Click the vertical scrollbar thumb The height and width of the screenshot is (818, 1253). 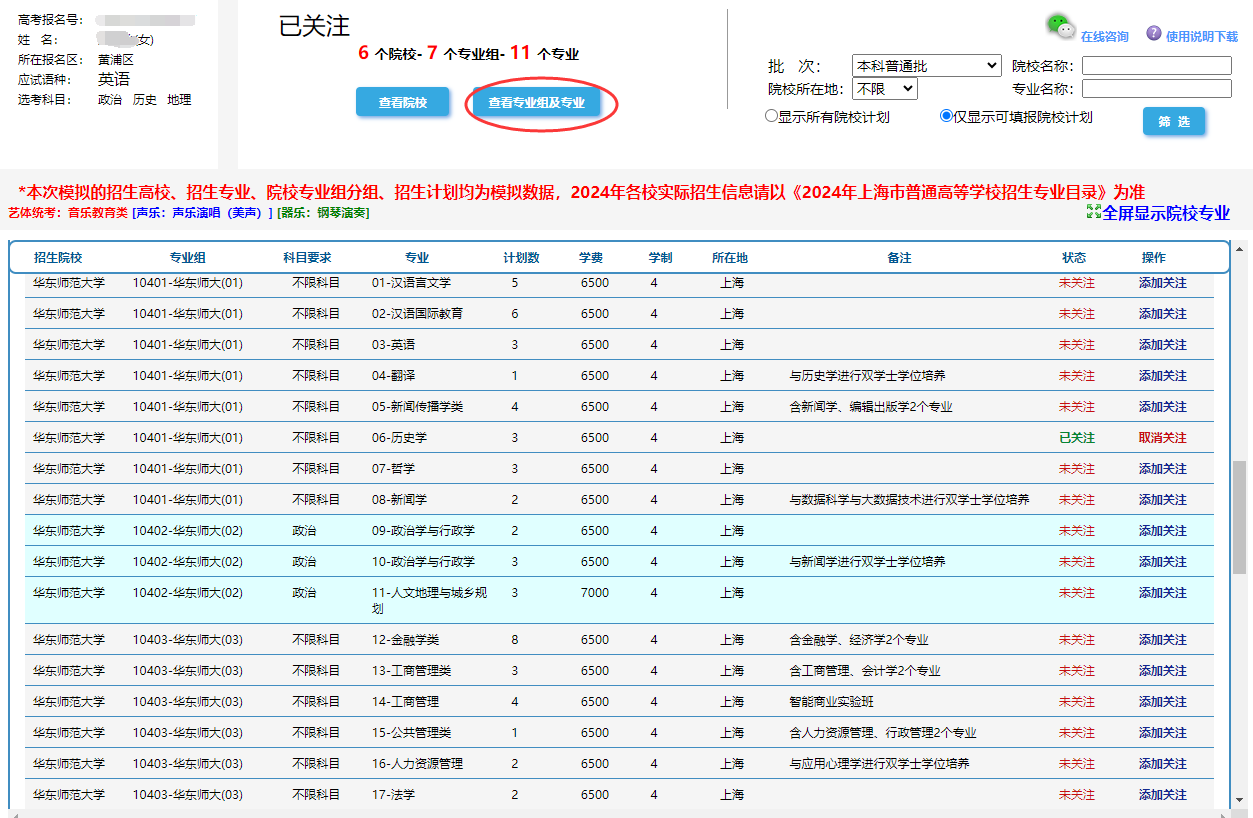pos(1240,516)
